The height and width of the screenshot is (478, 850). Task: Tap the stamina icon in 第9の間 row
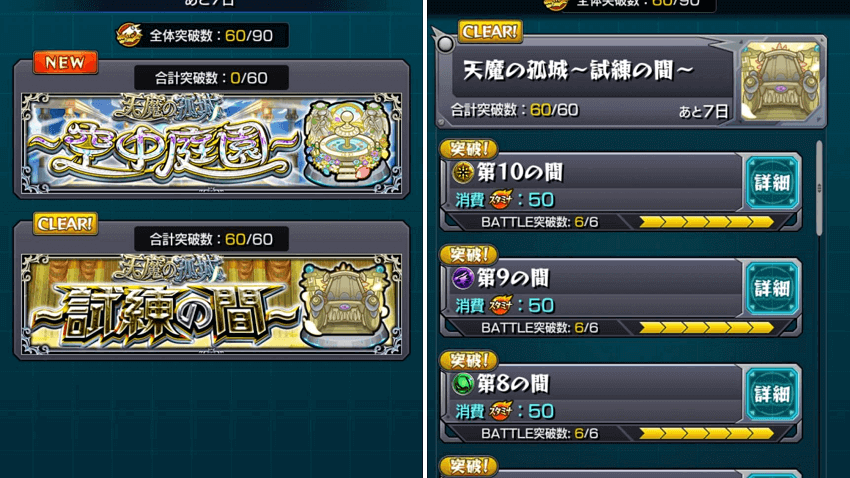tap(500, 305)
